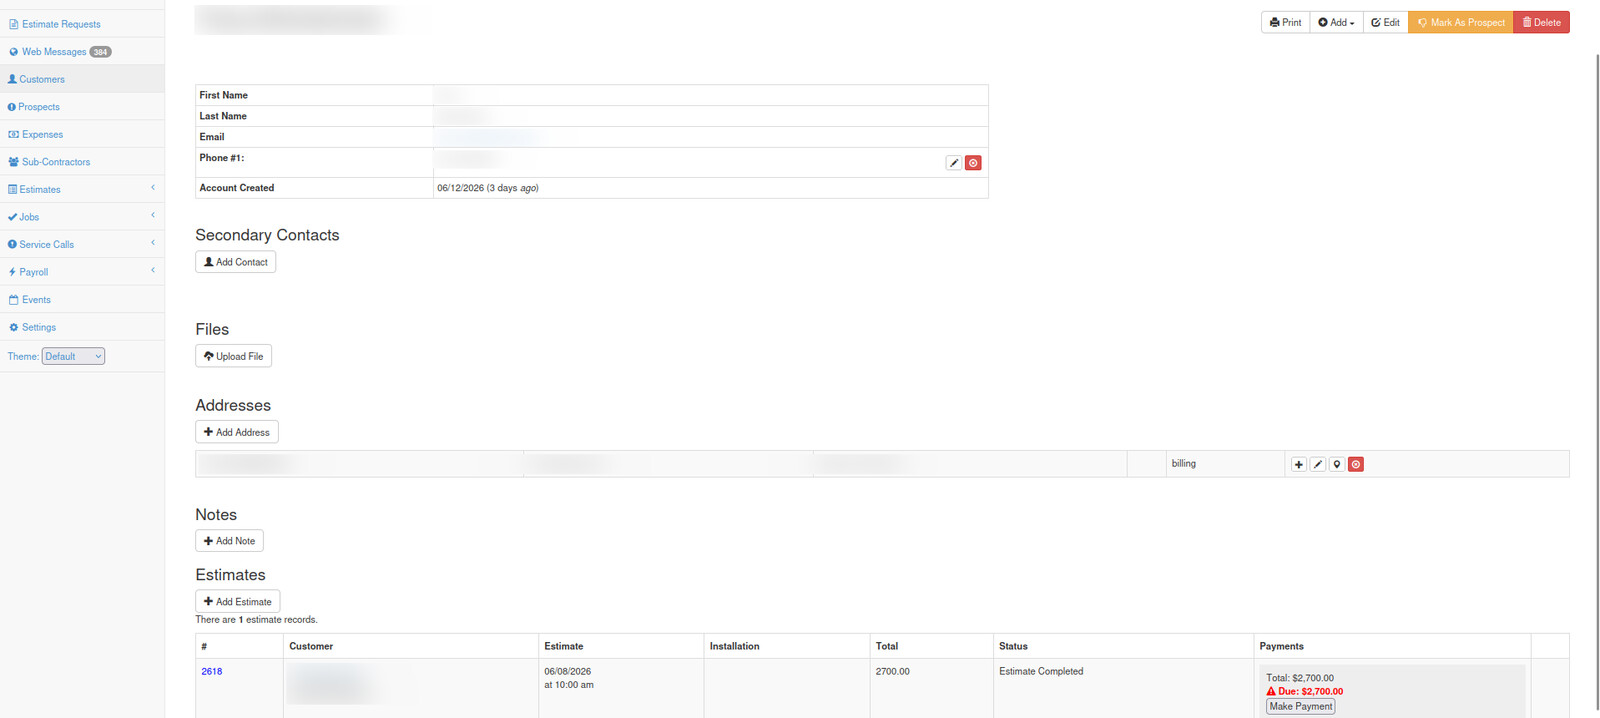The image size is (1600, 718).
Task: Click the Payroll lightning bolt icon
Action: click(x=12, y=272)
